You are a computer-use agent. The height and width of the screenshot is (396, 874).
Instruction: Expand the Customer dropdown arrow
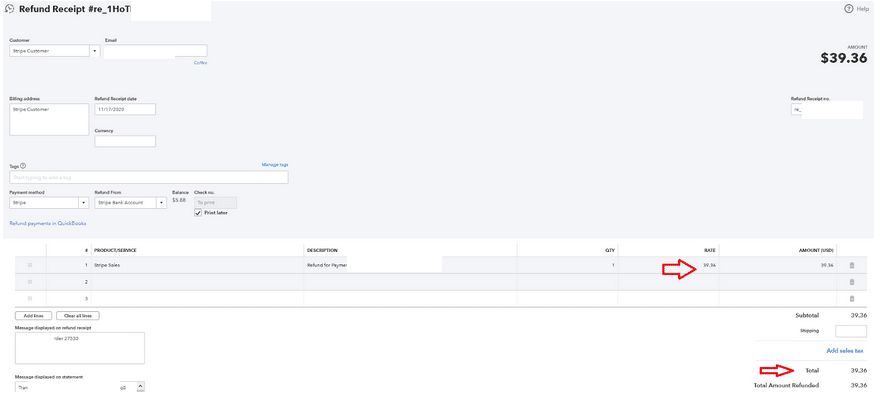point(95,51)
